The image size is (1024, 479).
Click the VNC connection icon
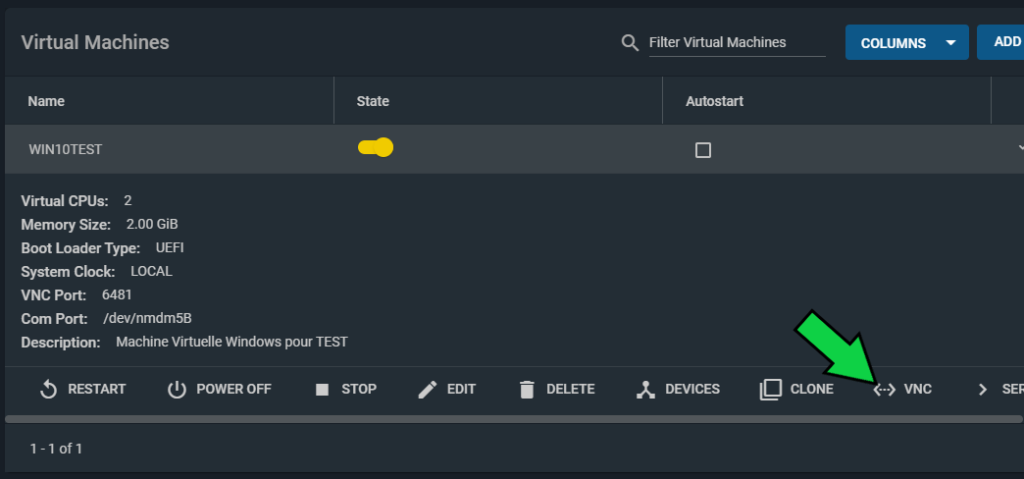click(x=884, y=390)
